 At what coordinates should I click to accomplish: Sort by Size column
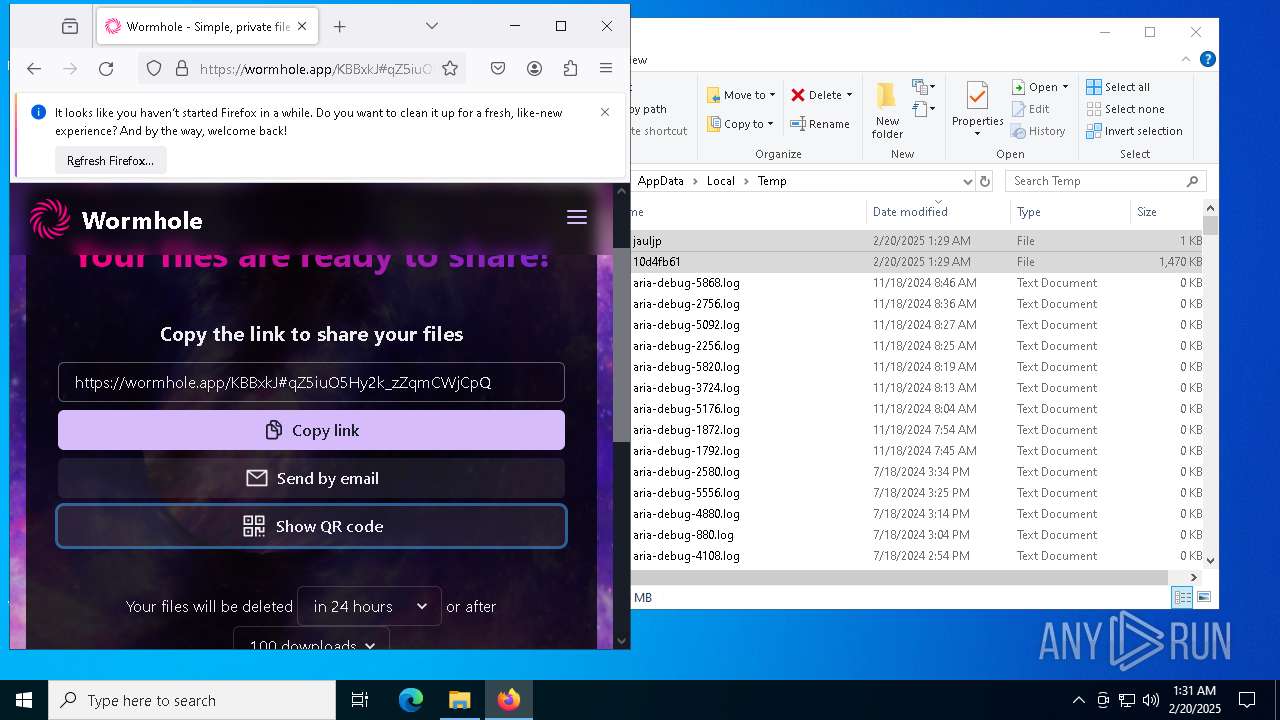1166,212
